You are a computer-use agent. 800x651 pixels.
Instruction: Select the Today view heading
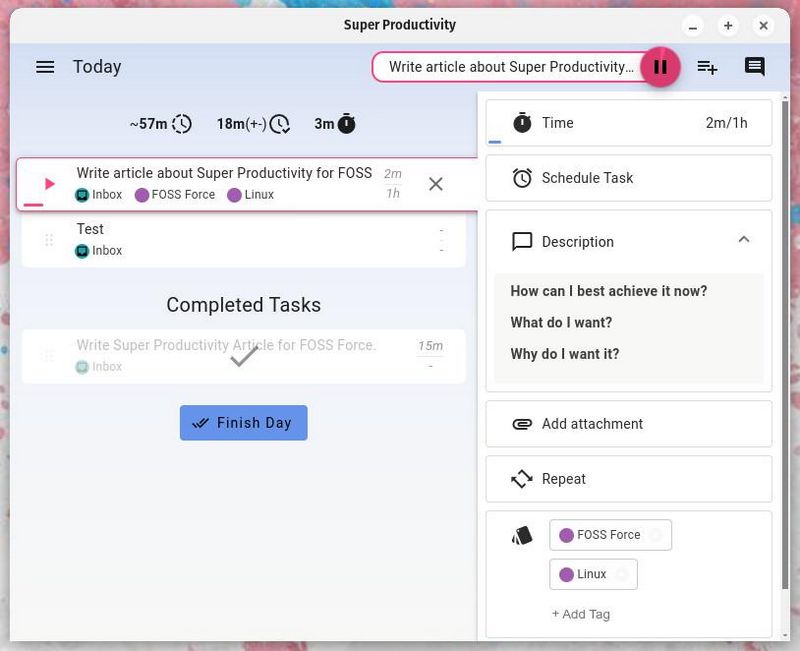point(96,66)
